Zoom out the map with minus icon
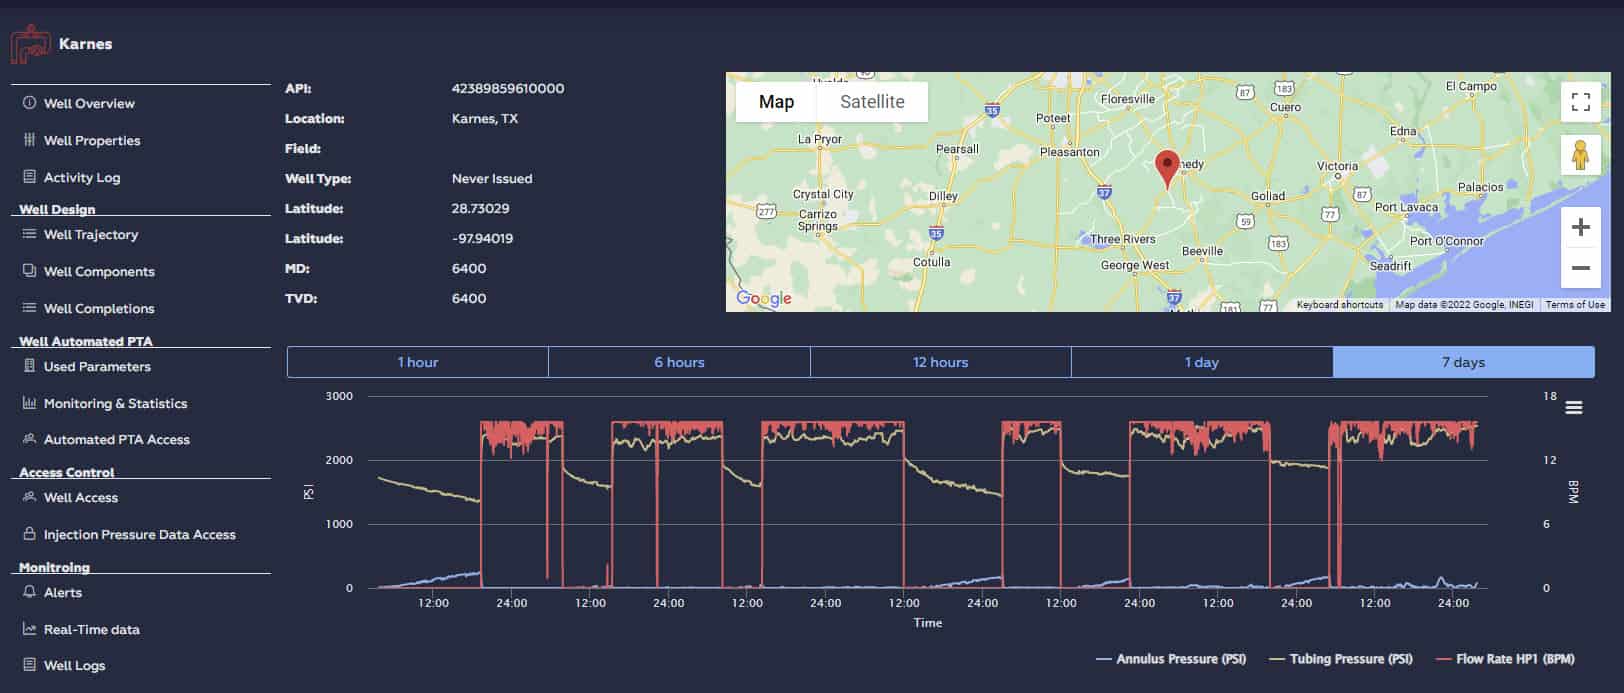Image resolution: width=1624 pixels, height=693 pixels. point(1580,268)
